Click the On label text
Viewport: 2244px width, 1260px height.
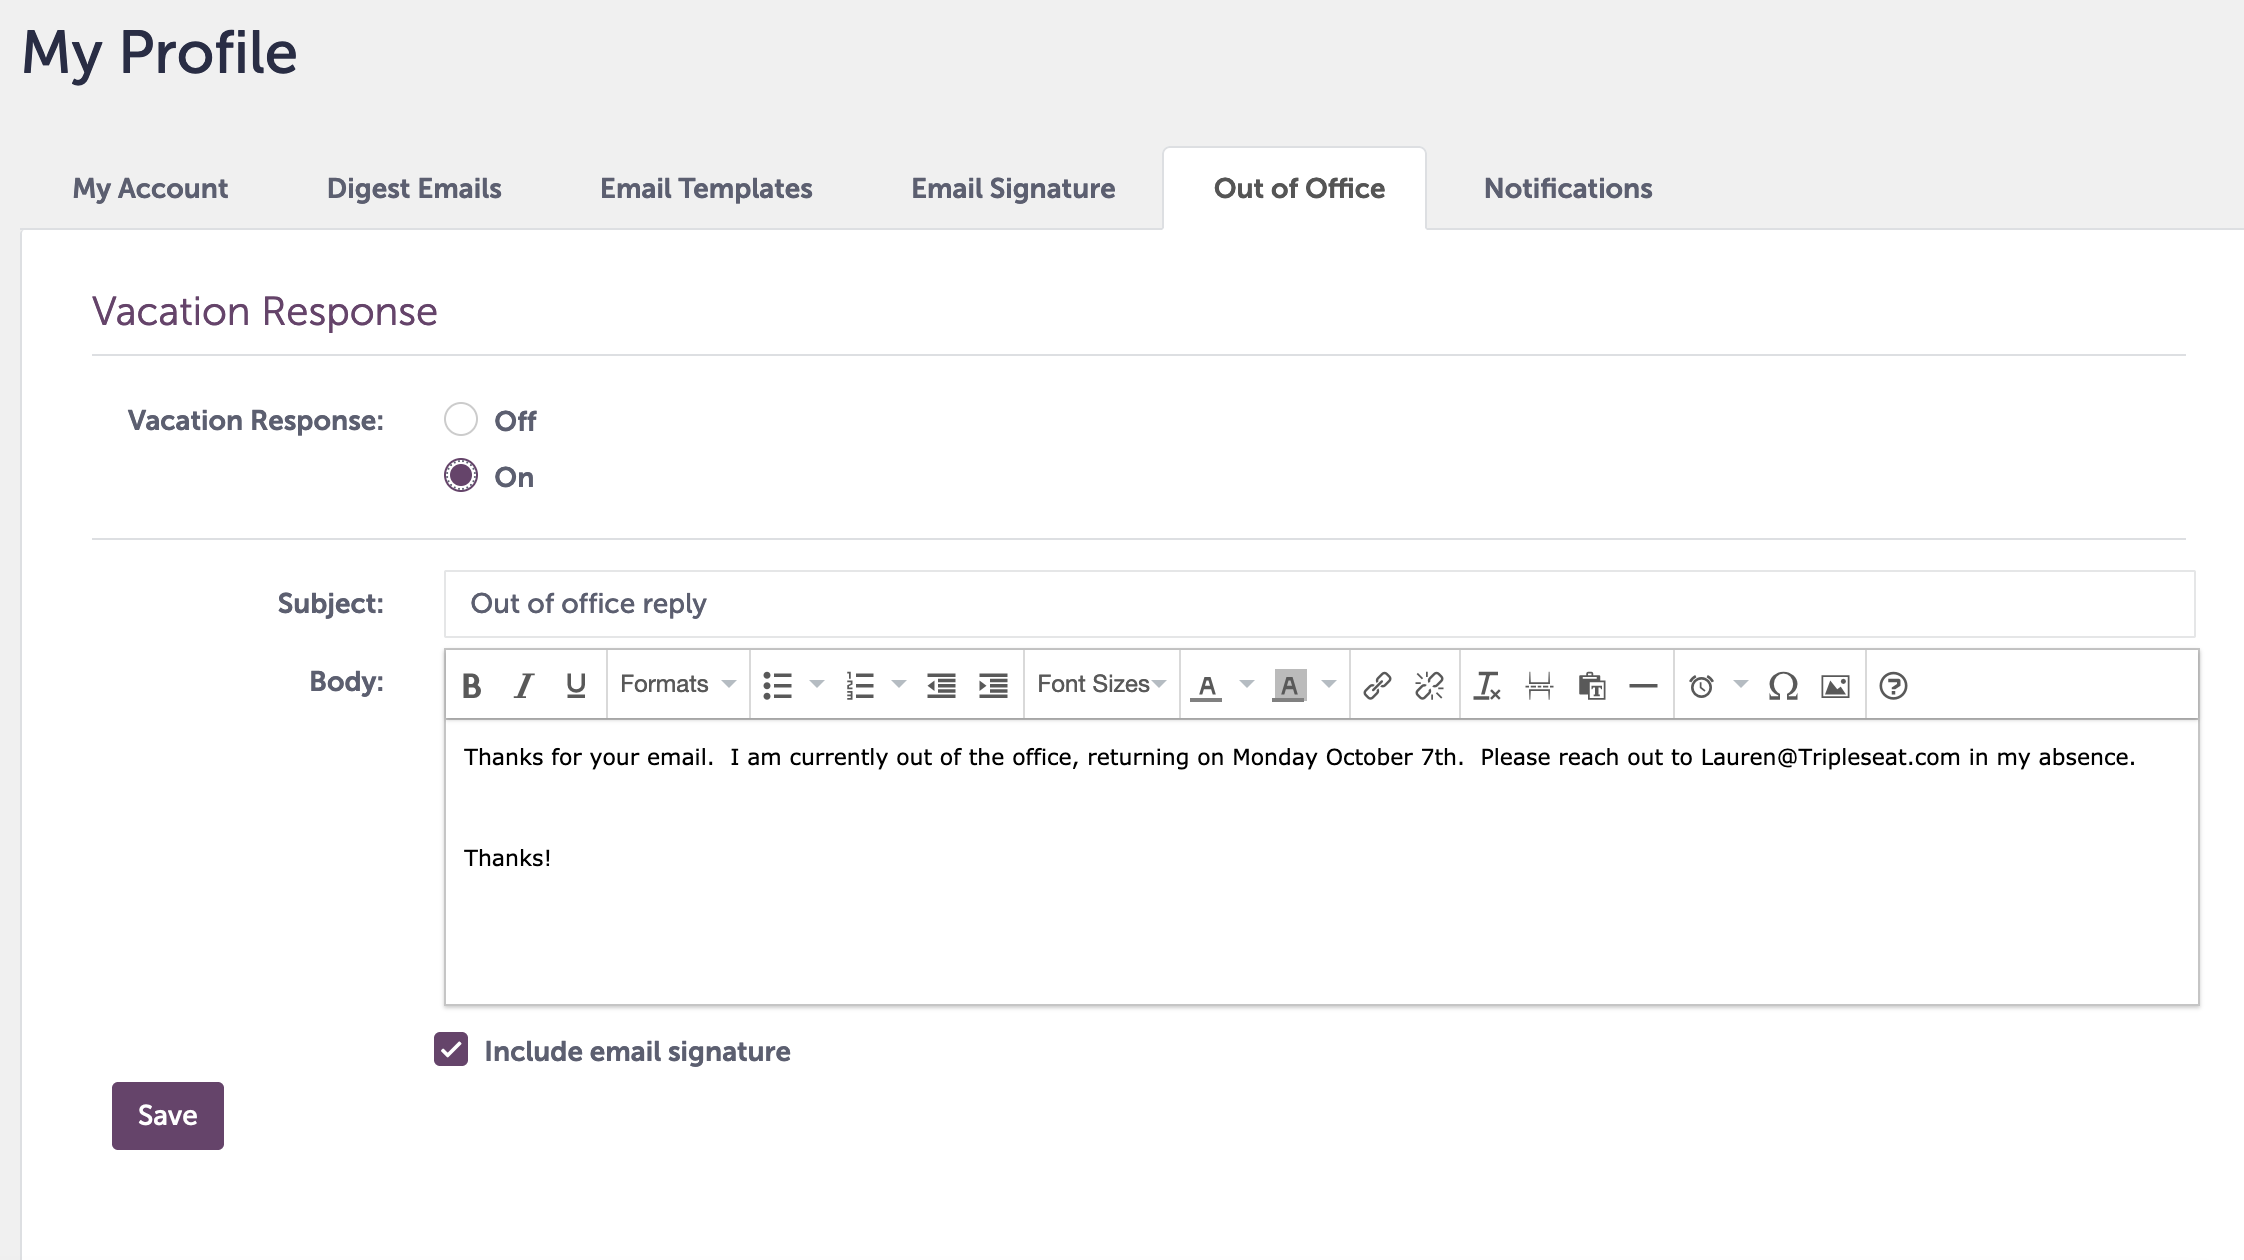click(x=514, y=477)
